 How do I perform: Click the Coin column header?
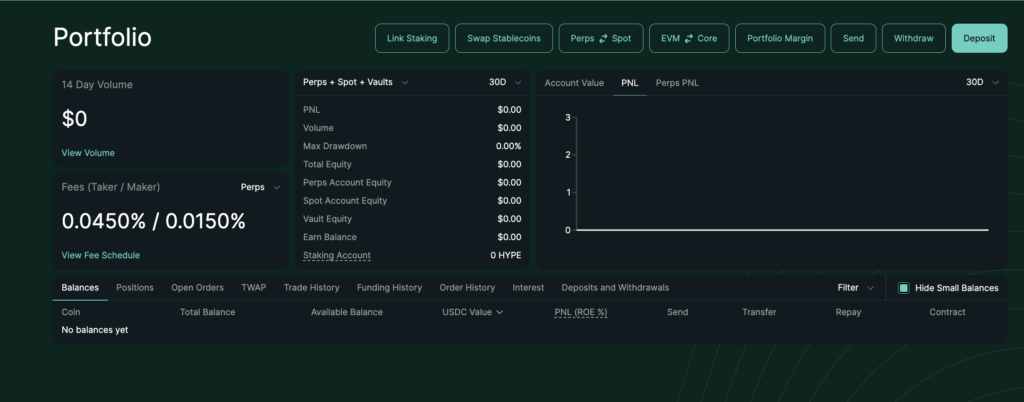71,312
